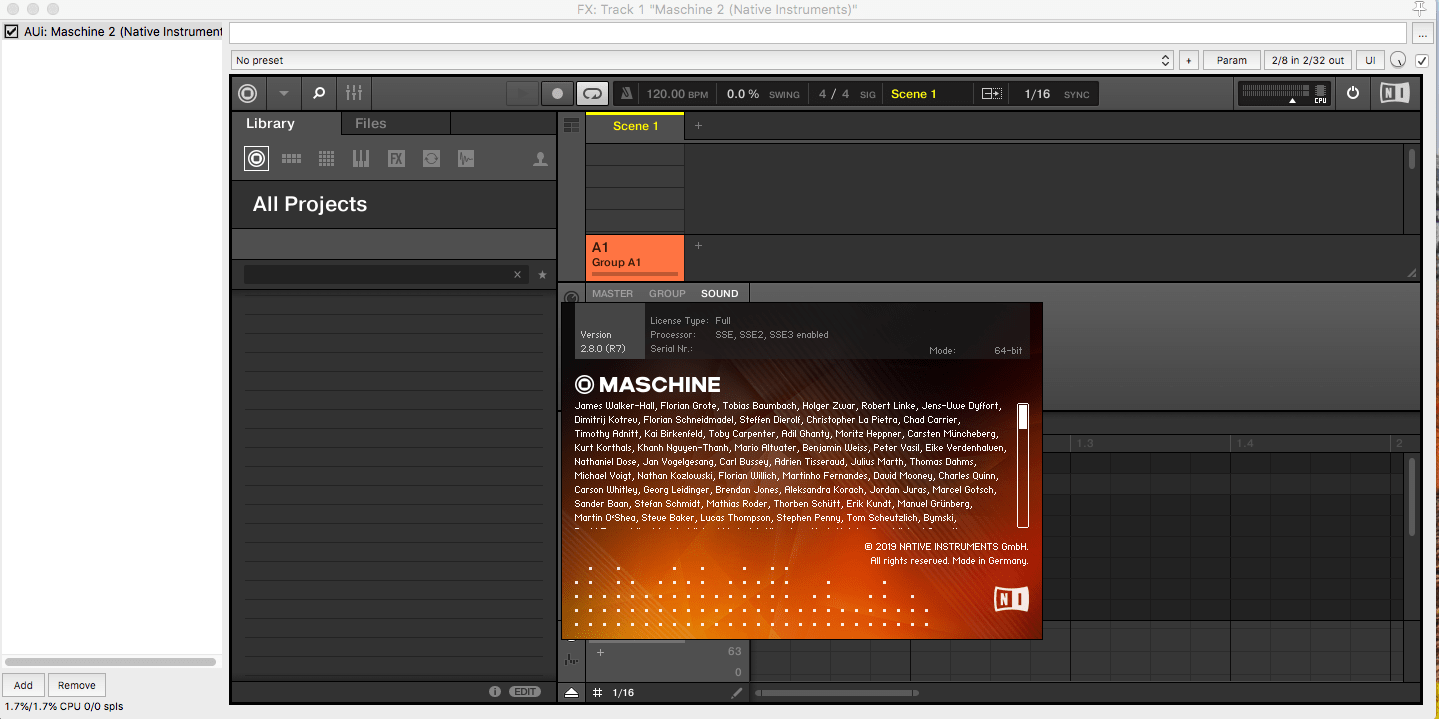Image resolution: width=1439 pixels, height=719 pixels.
Task: Show the info icon in browser footer
Action: [x=494, y=692]
